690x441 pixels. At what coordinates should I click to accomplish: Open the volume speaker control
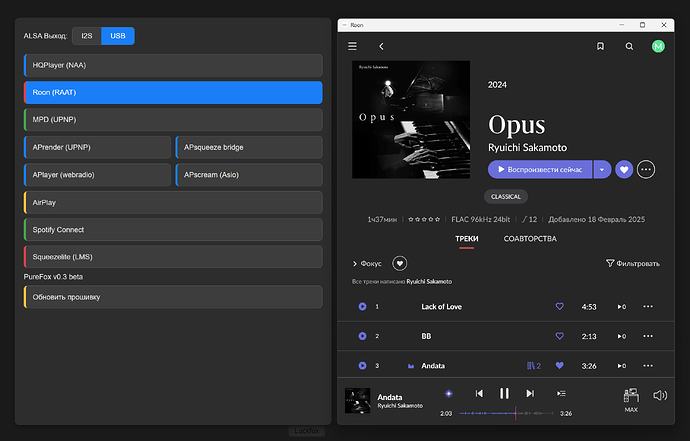point(660,395)
